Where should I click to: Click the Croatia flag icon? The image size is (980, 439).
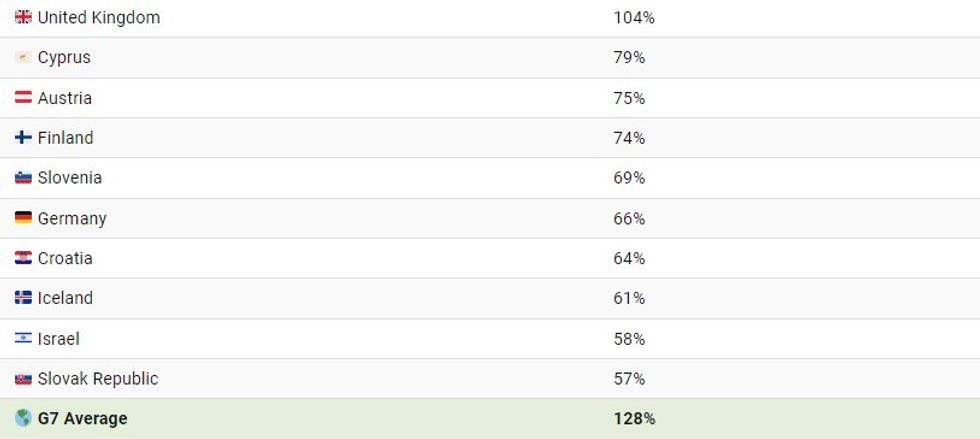point(23,258)
